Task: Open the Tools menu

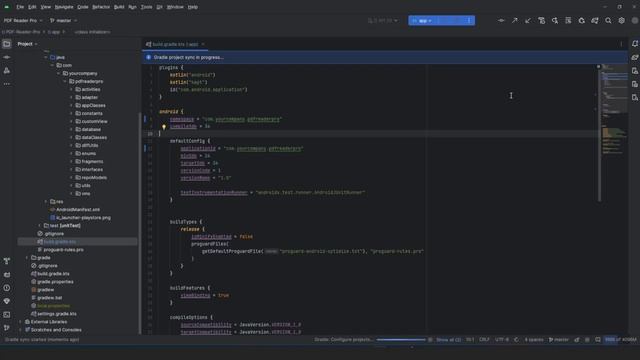Action: pos(147,7)
